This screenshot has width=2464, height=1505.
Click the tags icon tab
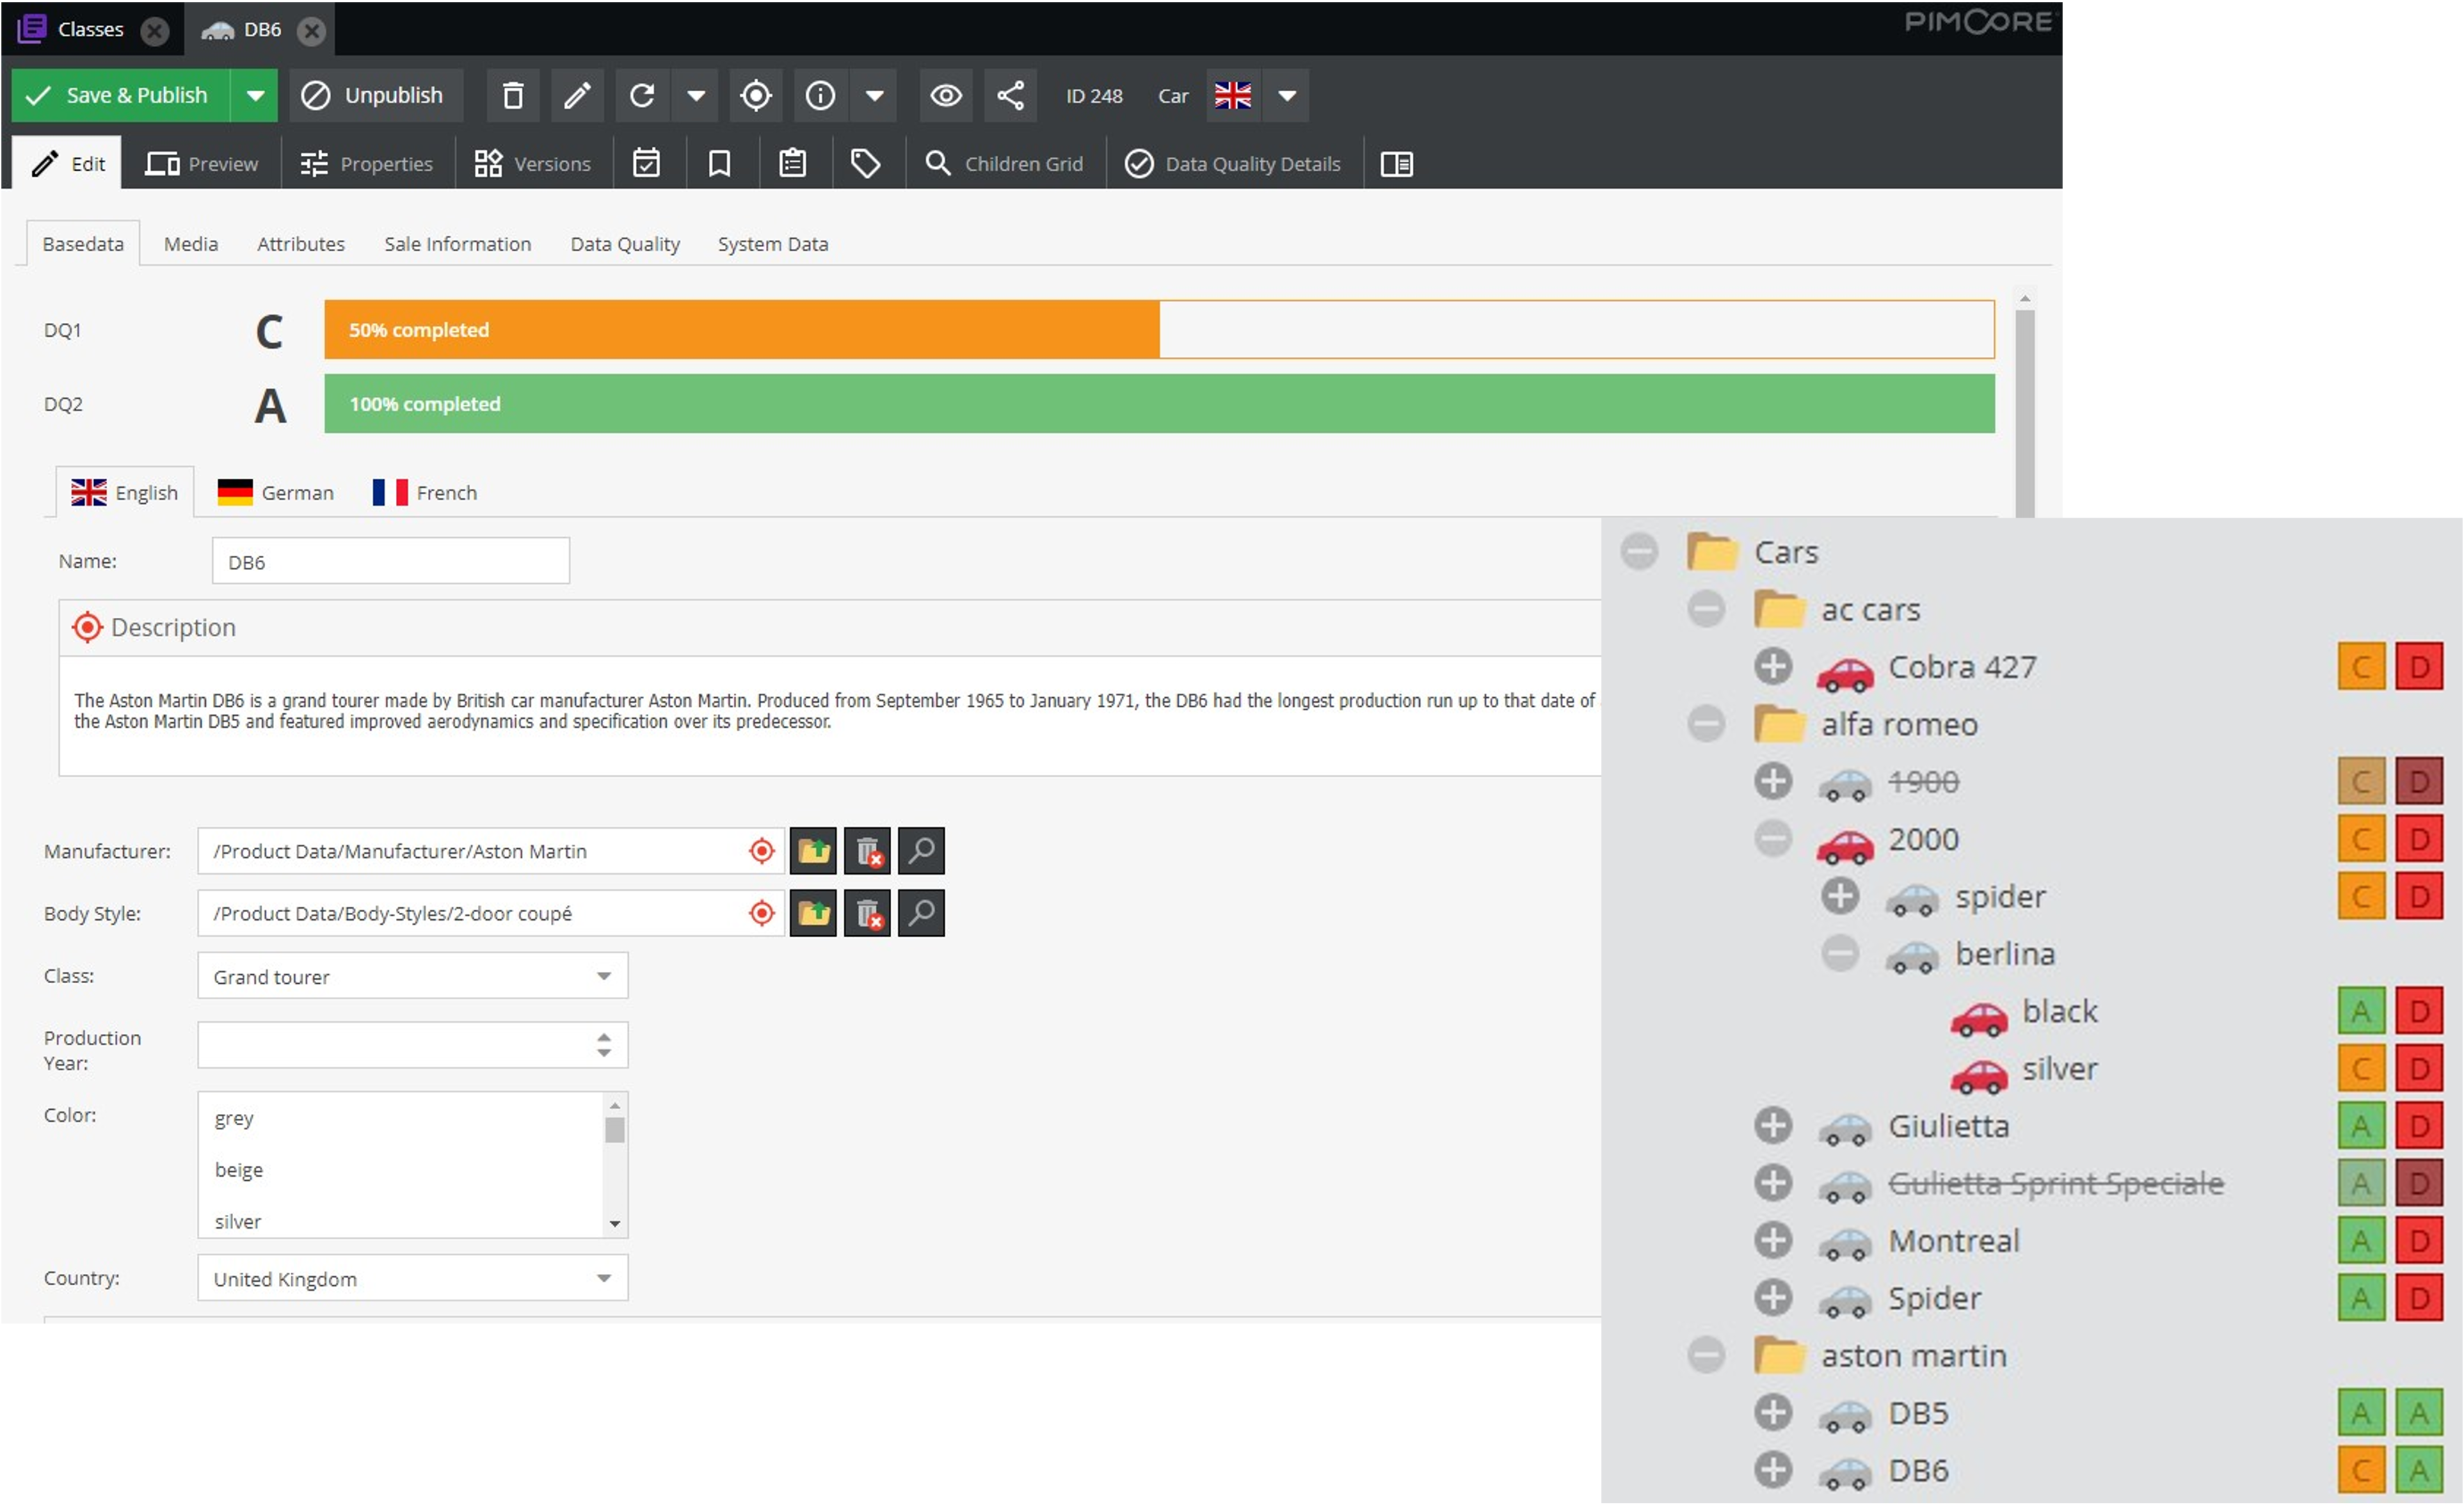(866, 164)
